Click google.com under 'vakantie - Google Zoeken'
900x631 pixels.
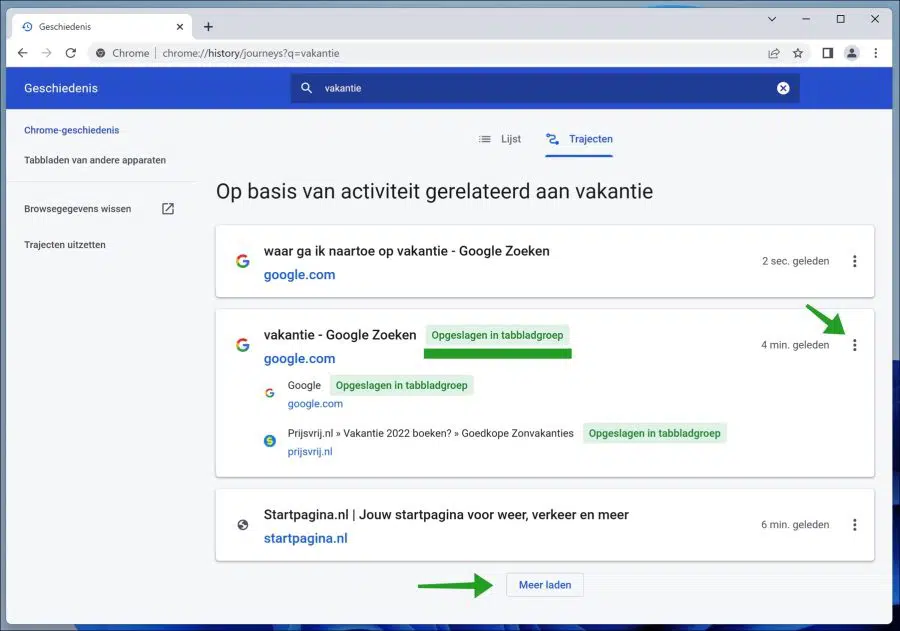point(299,359)
